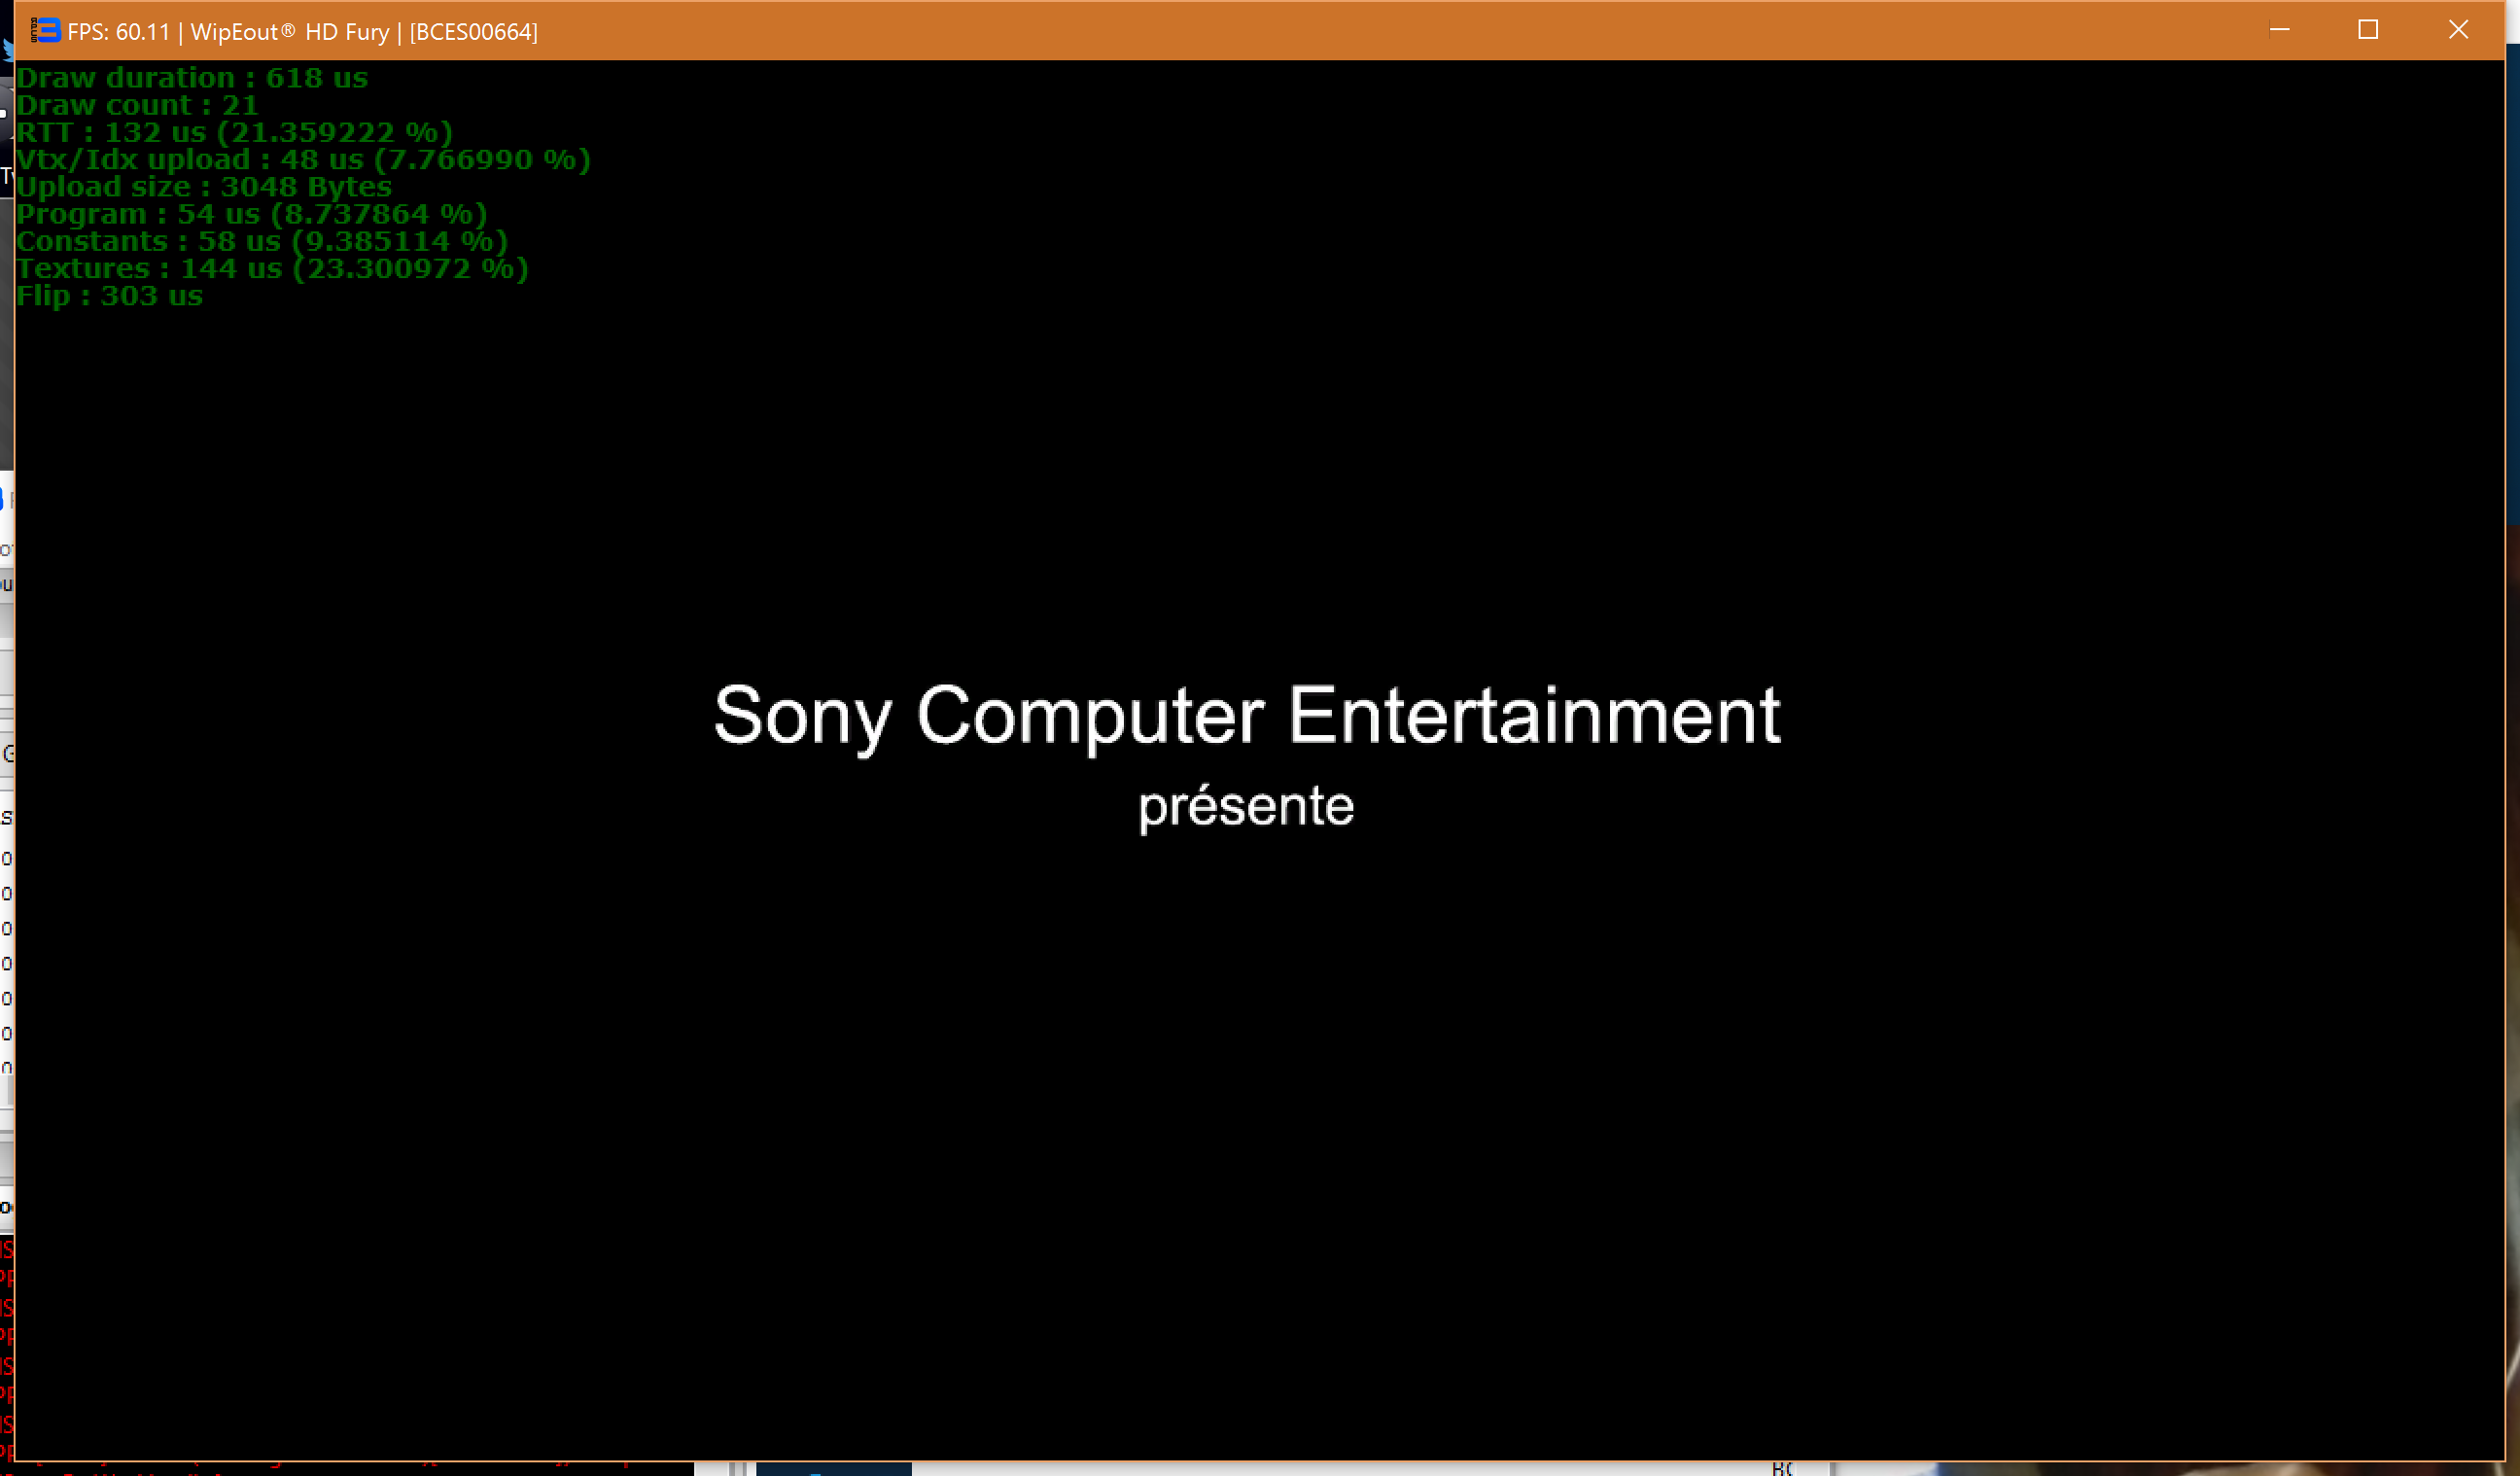Click the 'Program : 54 us' overlay line
This screenshot has height=1476, width=2520.
tap(251, 214)
